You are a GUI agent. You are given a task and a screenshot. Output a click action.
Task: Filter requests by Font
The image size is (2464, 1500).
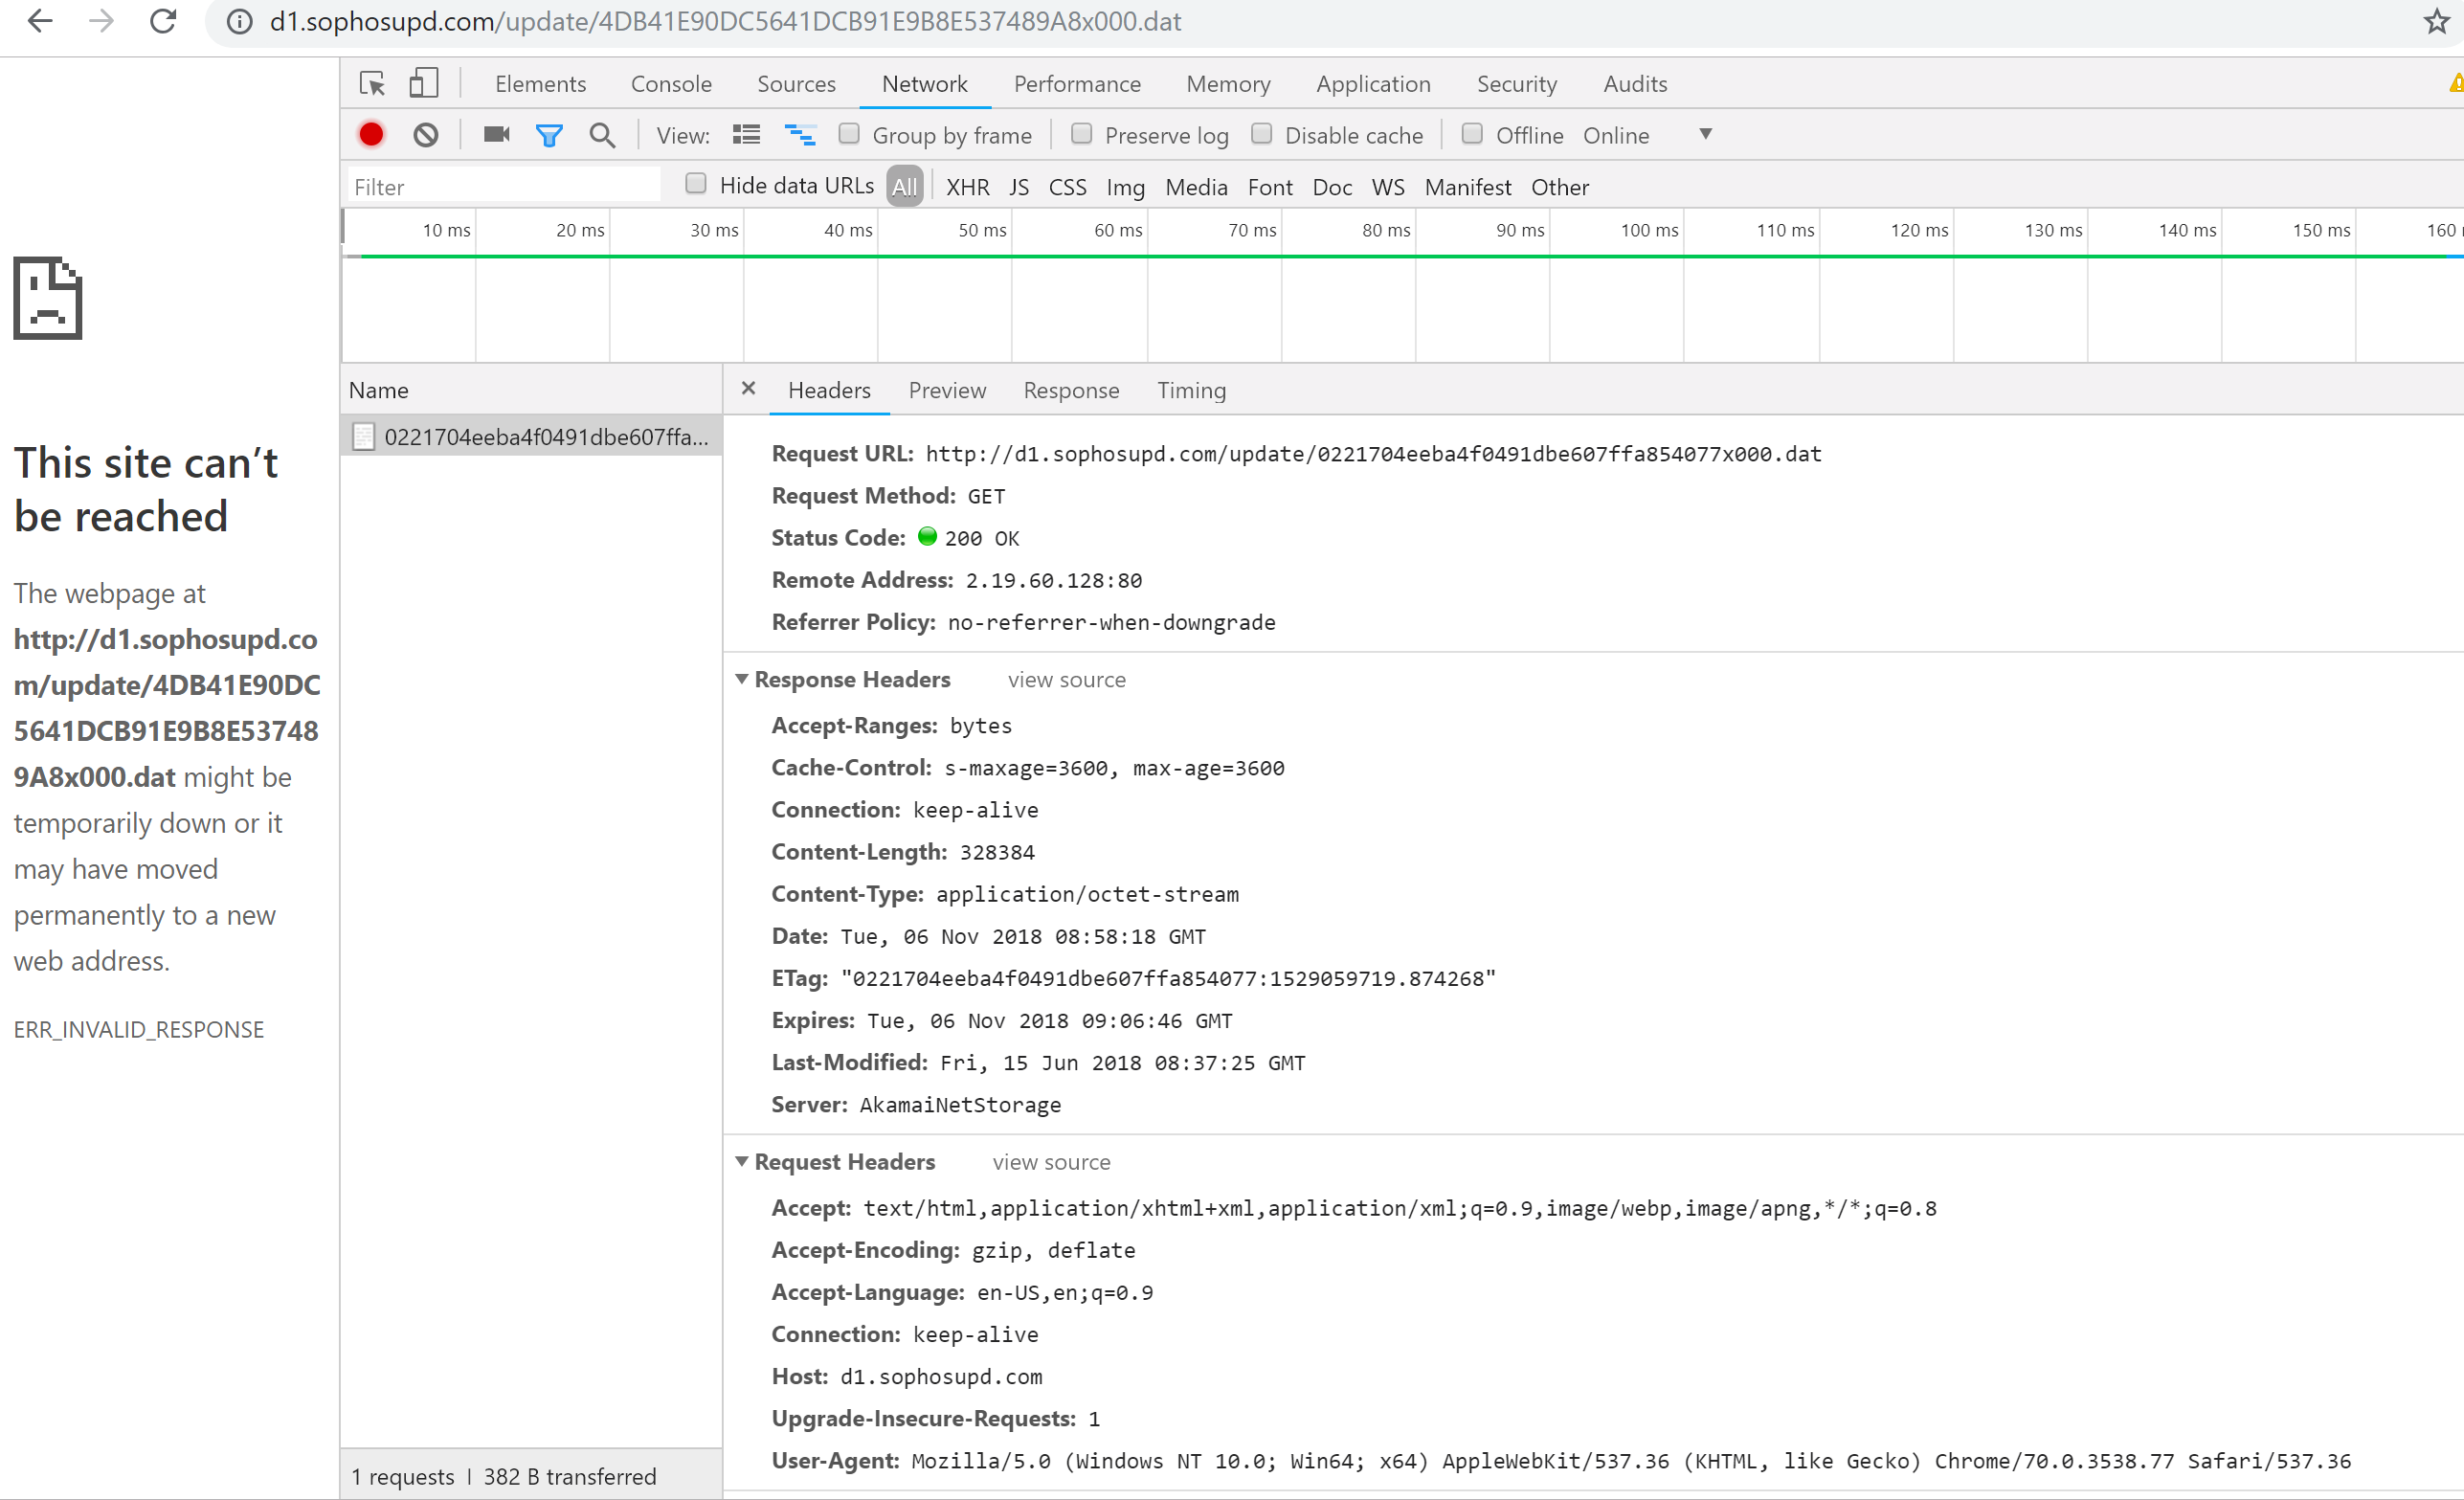(1270, 187)
